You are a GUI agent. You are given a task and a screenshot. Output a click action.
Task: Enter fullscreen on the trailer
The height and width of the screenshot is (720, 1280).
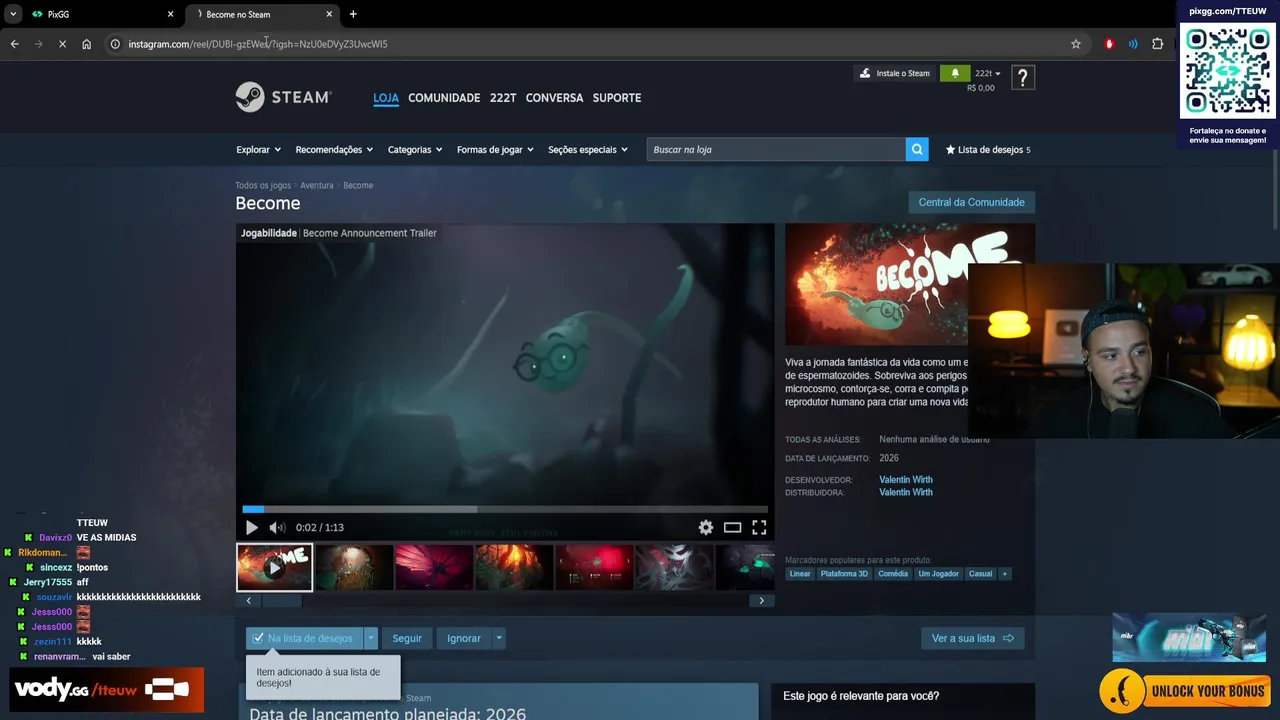click(x=759, y=528)
